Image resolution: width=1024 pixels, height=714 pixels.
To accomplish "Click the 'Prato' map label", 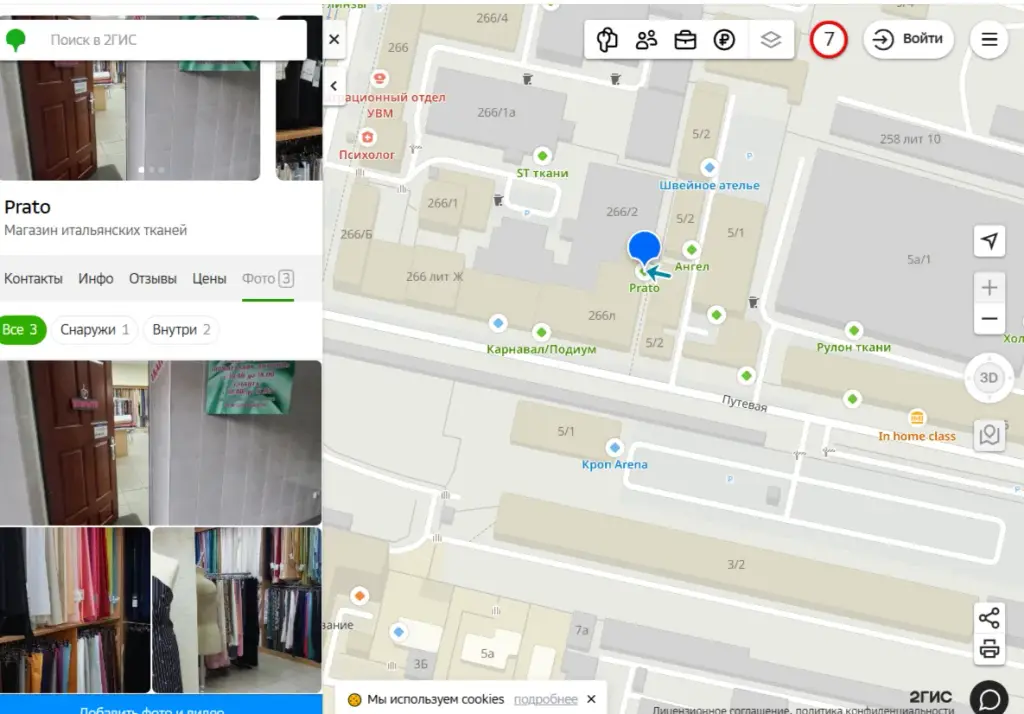I will click(x=644, y=288).
